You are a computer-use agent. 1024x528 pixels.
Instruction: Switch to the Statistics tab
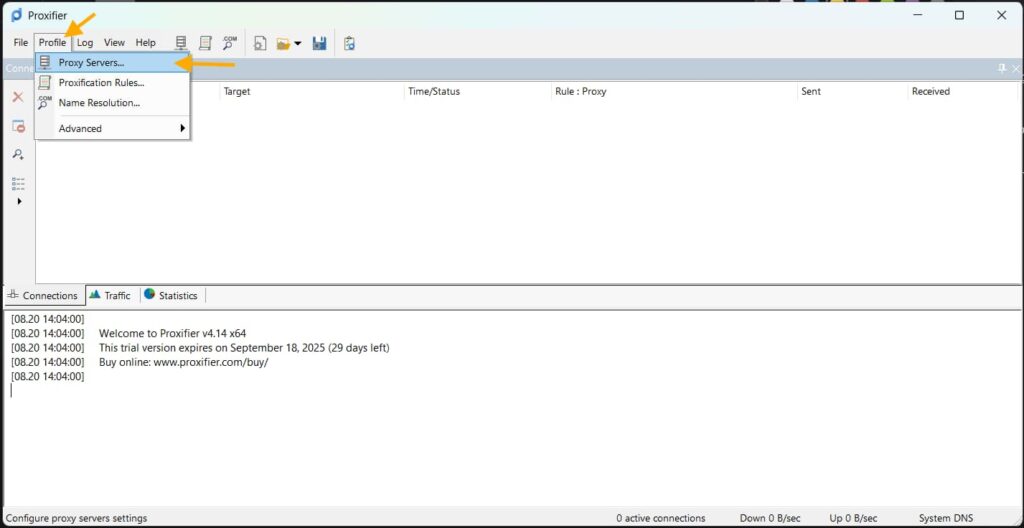(x=171, y=295)
